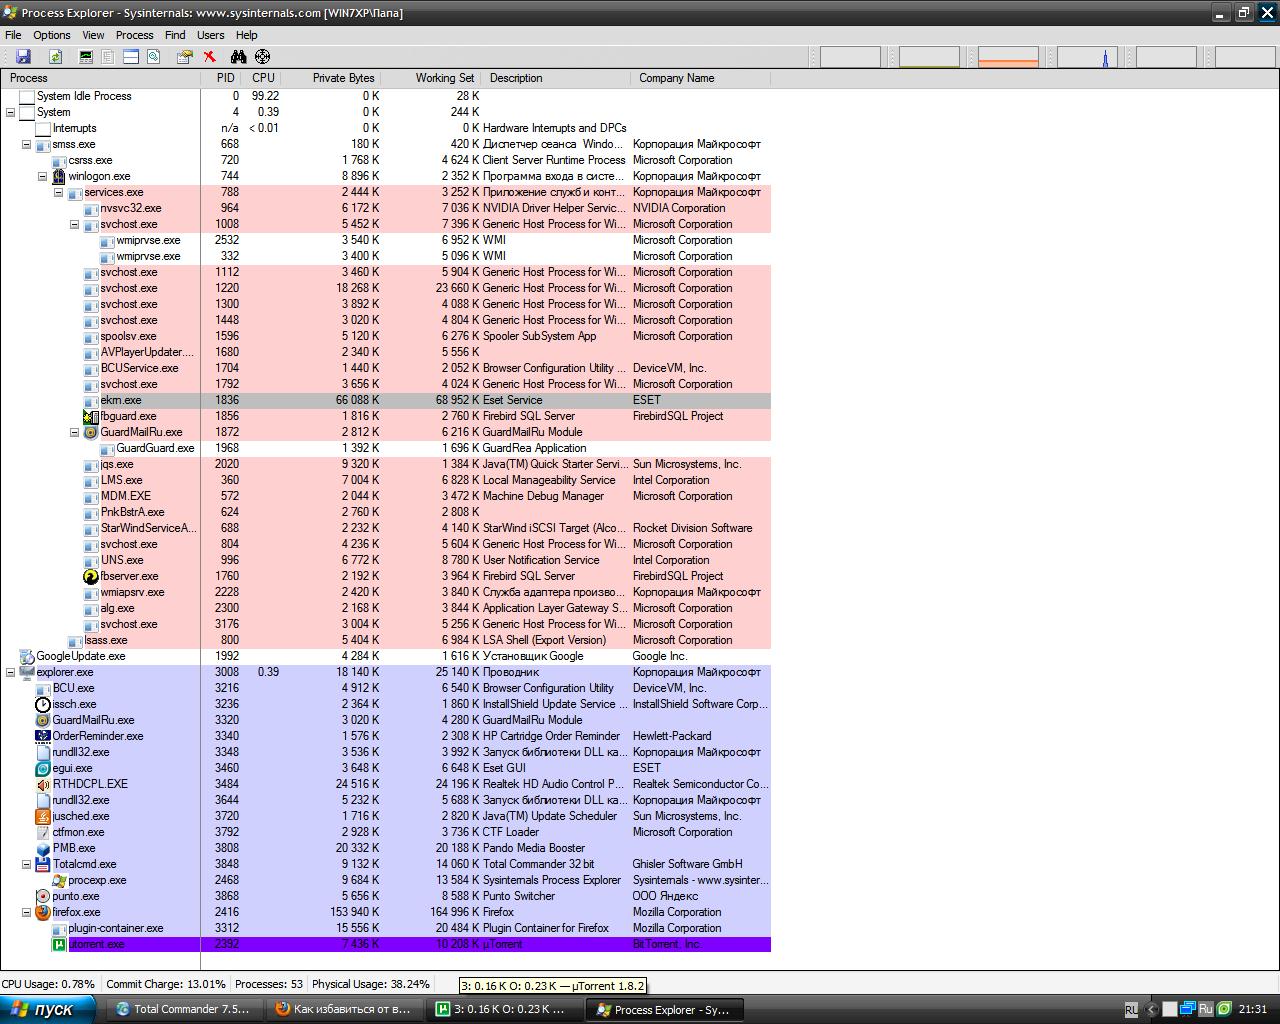This screenshot has width=1280, height=1024.
Task: Click the egui.exe ESET icon
Action: [x=43, y=768]
